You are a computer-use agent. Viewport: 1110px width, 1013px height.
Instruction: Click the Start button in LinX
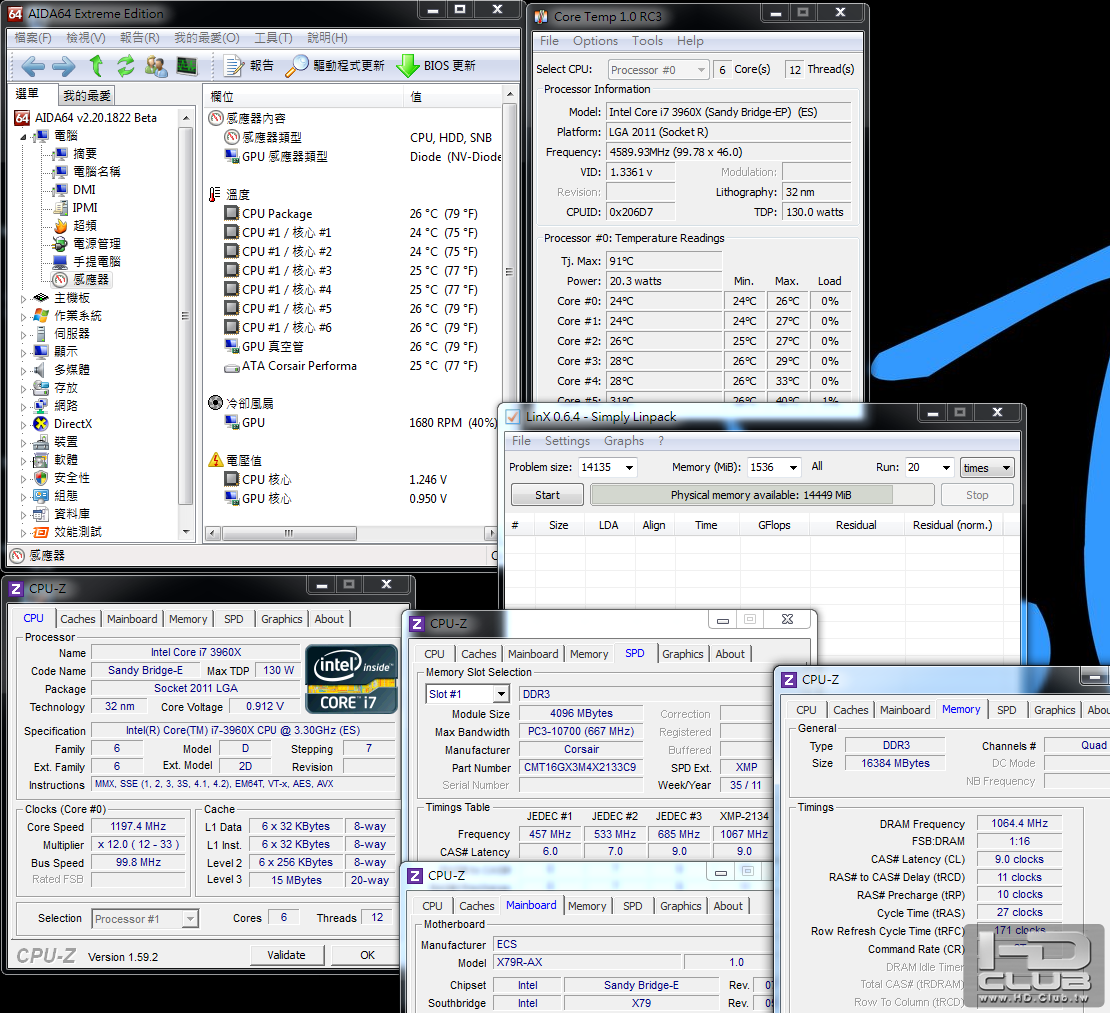(547, 495)
